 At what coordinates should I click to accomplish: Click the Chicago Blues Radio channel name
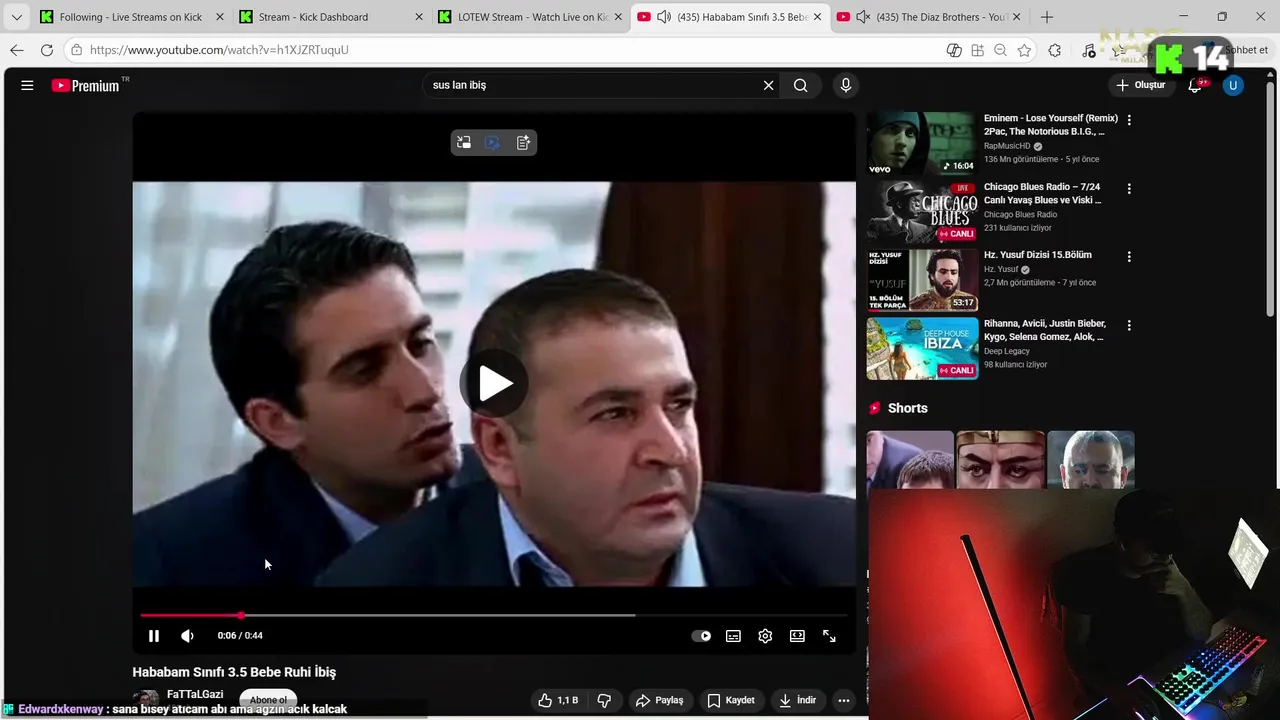pyautogui.click(x=1020, y=214)
